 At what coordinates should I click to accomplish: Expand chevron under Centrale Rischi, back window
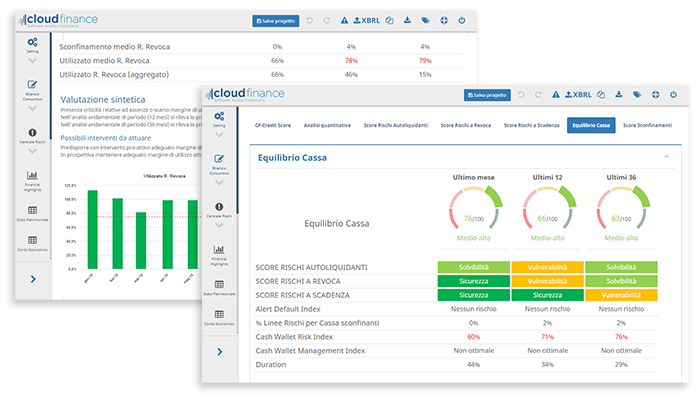click(x=33, y=151)
